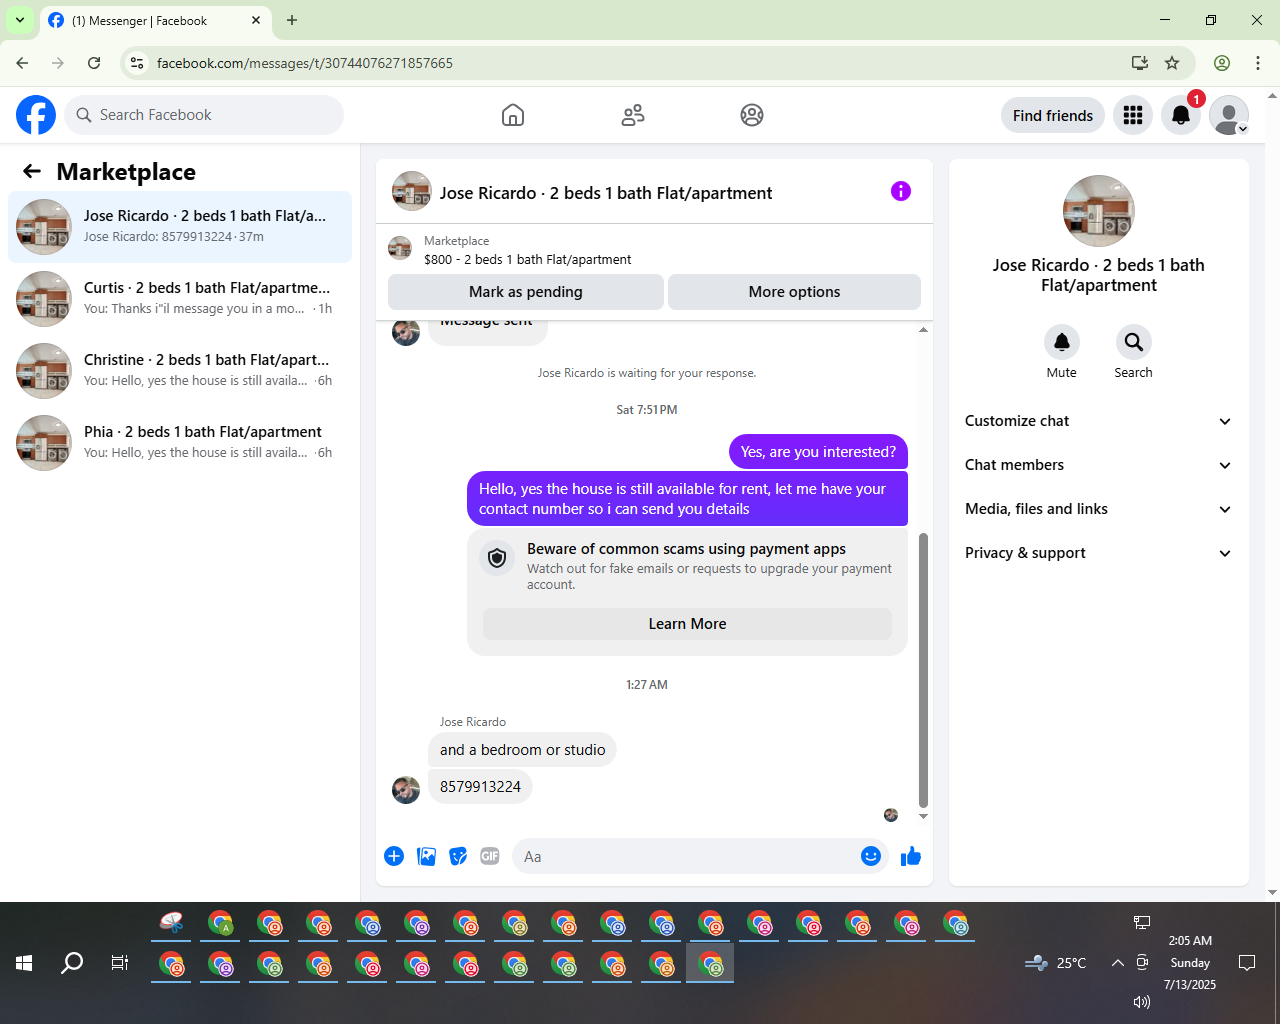1280x1024 pixels.
Task: Open Curtis conversation in list
Action: tap(180, 299)
